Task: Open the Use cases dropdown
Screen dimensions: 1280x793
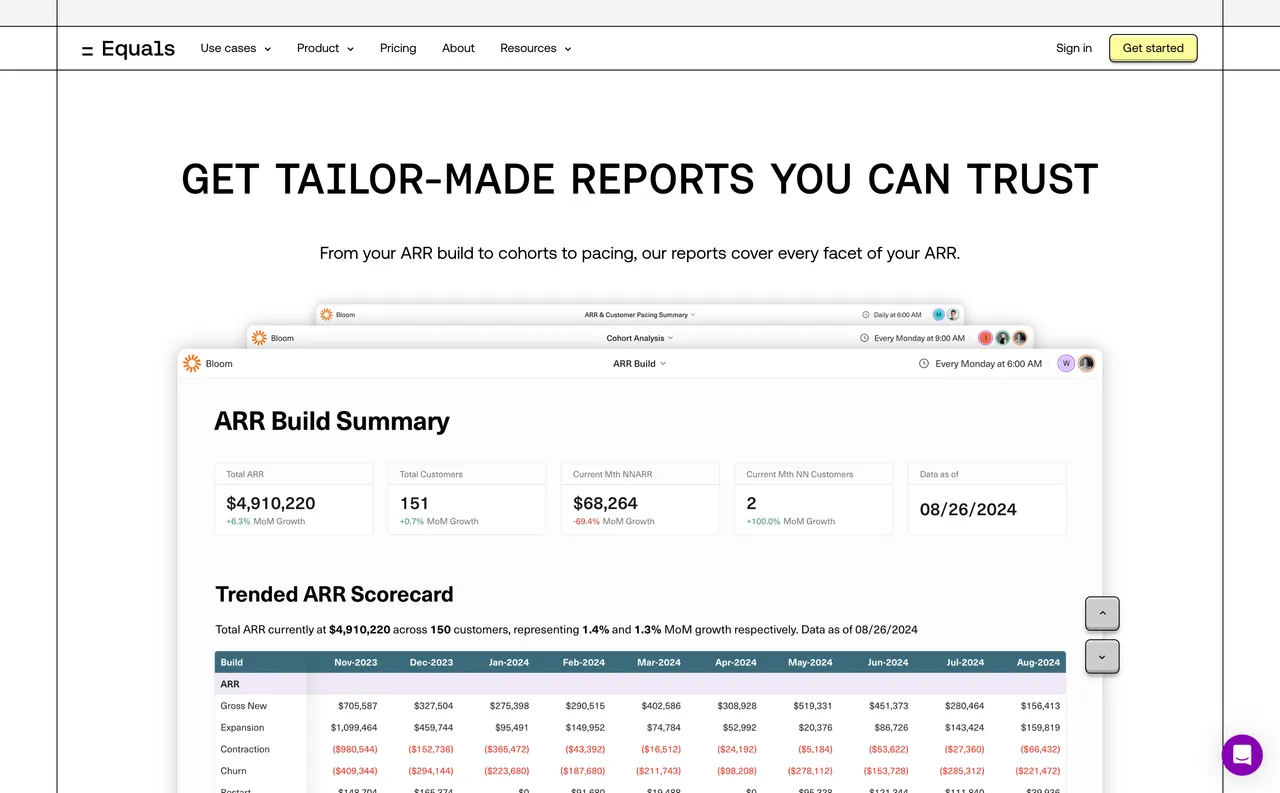Action: click(x=235, y=47)
